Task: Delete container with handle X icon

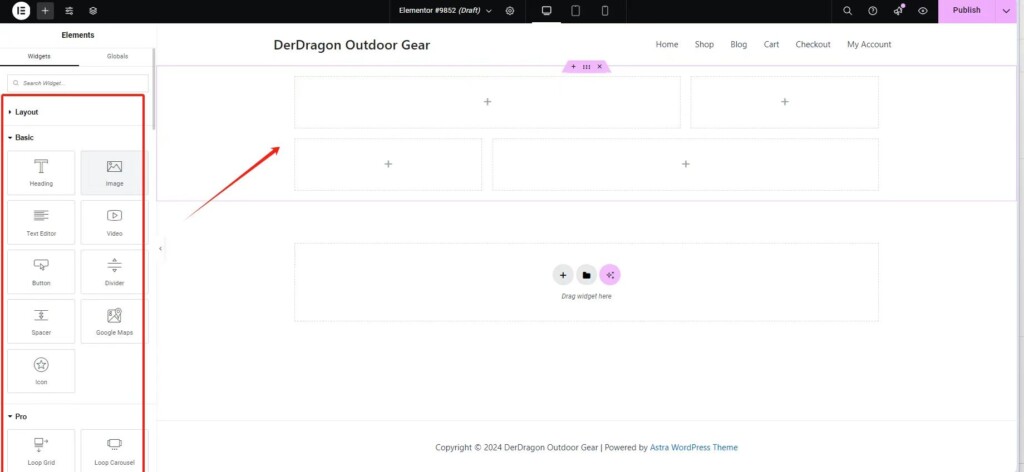Action: pos(600,67)
